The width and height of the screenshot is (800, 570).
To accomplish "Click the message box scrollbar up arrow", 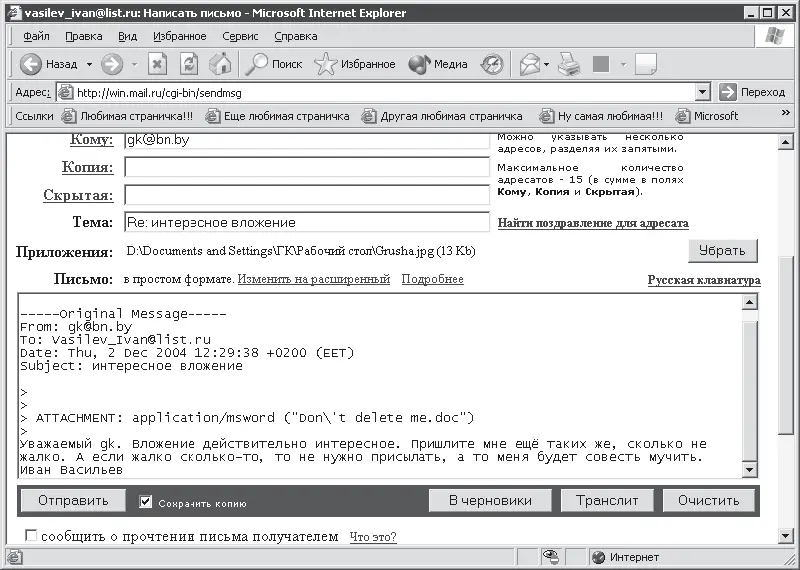I will (x=749, y=302).
